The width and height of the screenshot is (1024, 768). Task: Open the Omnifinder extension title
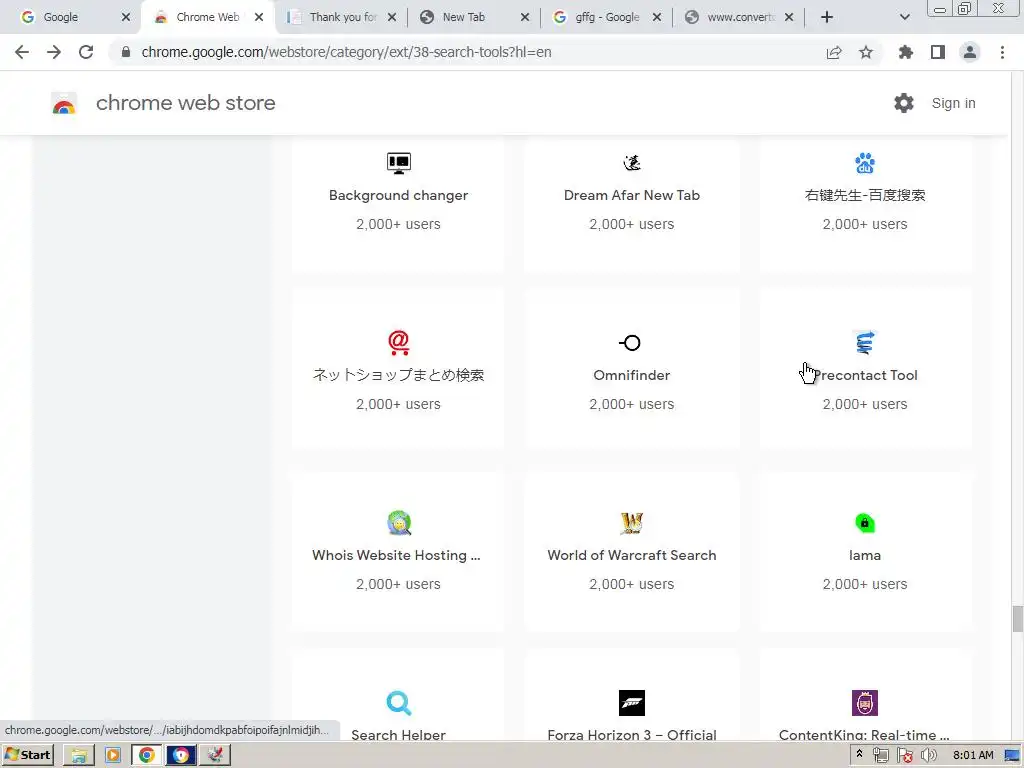632,376
